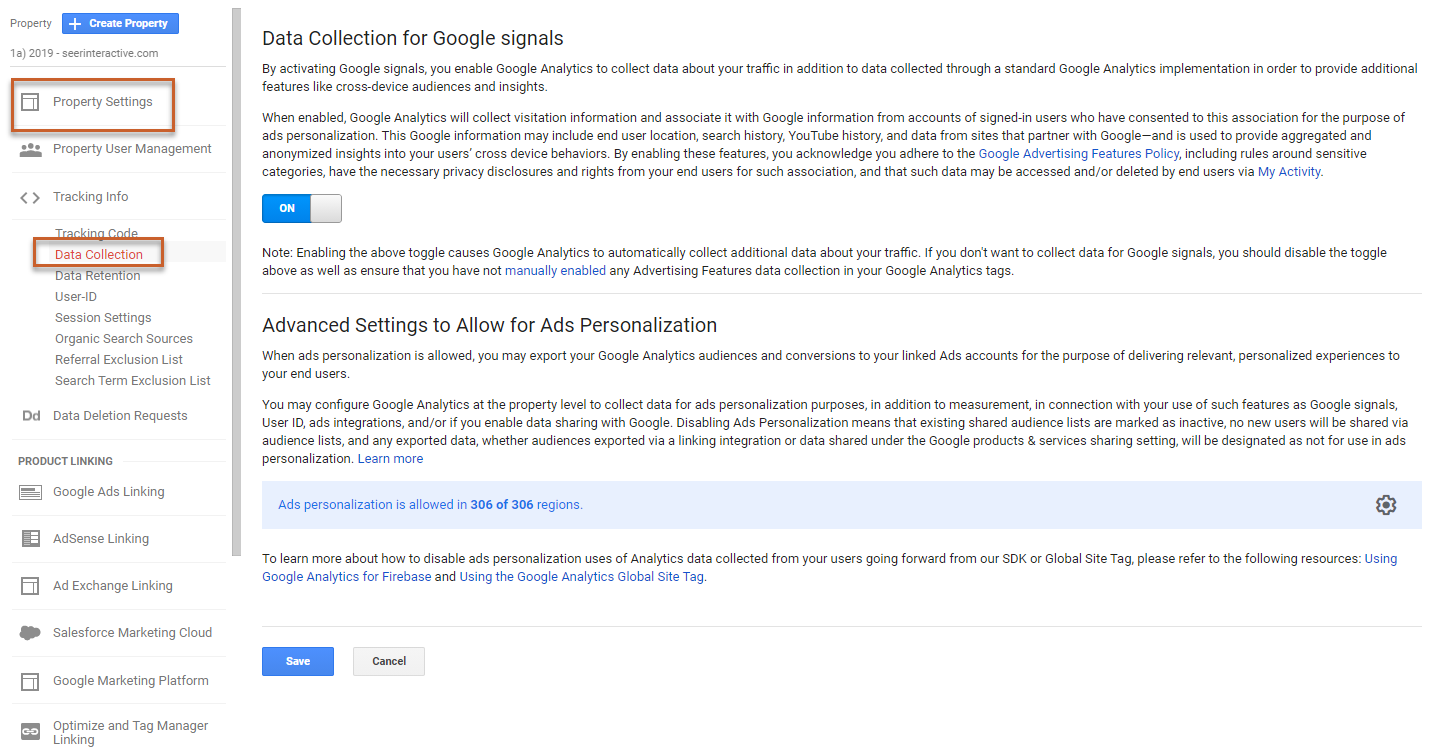Click the Create Property button
1429x754 pixels.
point(120,23)
